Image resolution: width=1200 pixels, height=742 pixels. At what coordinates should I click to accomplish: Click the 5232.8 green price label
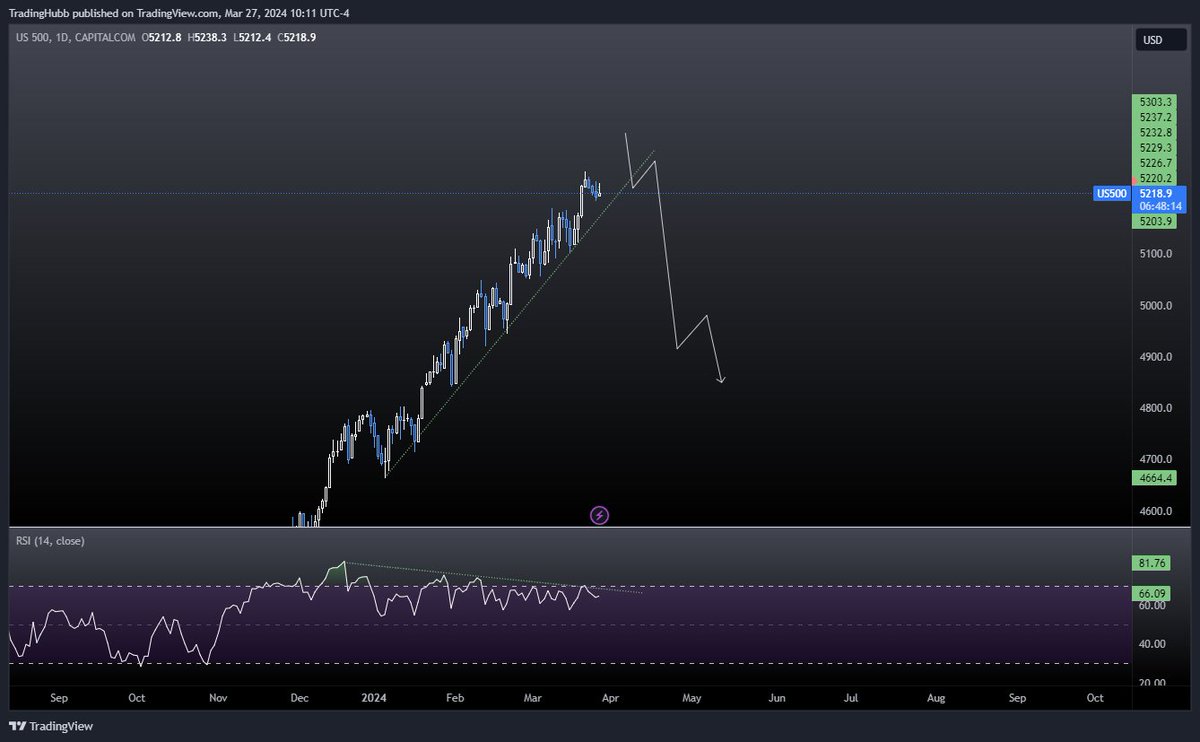click(x=1155, y=132)
